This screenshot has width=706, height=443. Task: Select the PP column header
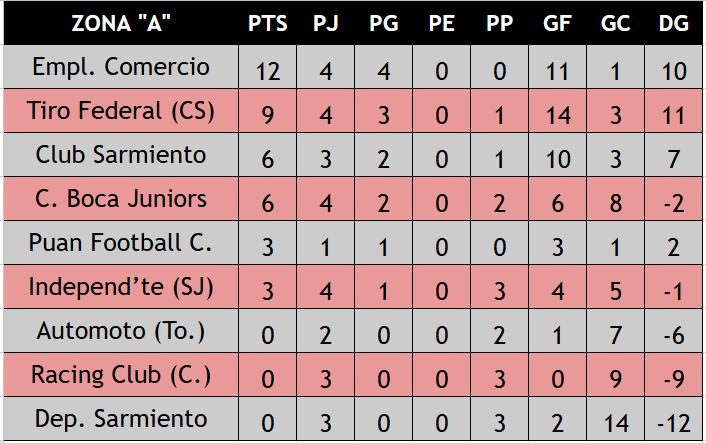pos(499,23)
